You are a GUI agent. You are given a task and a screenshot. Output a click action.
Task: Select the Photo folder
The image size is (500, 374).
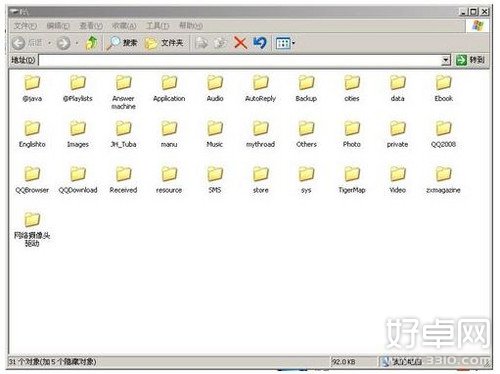(352, 134)
